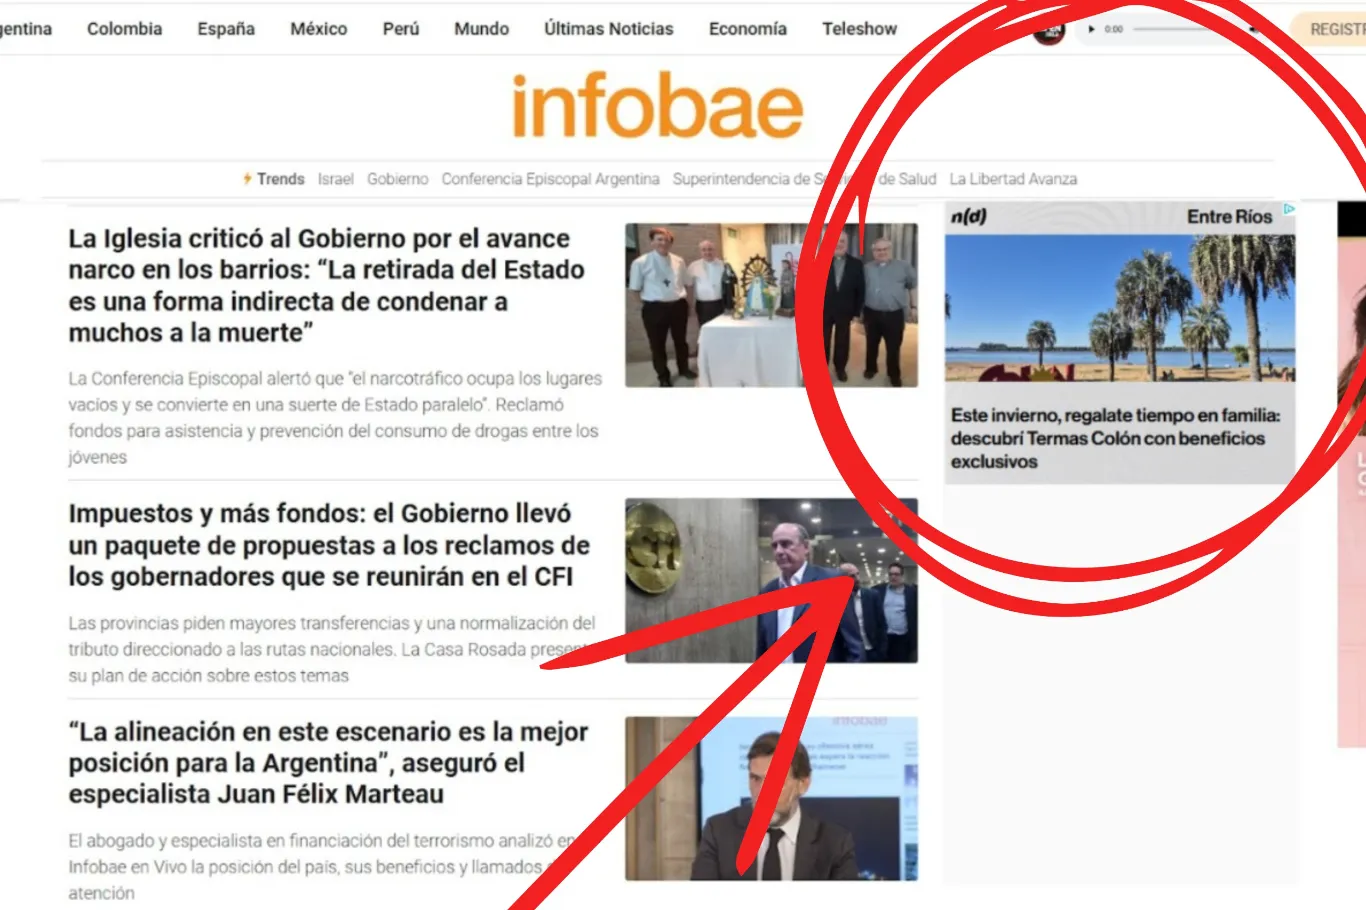Click 'Entre Ríos' label on ad
Image resolution: width=1366 pixels, height=910 pixels.
[x=1229, y=216]
